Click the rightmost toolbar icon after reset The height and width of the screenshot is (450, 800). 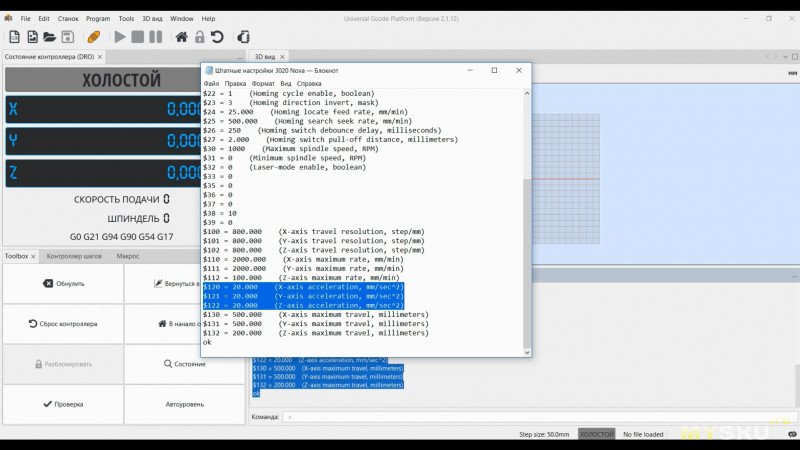coord(243,37)
